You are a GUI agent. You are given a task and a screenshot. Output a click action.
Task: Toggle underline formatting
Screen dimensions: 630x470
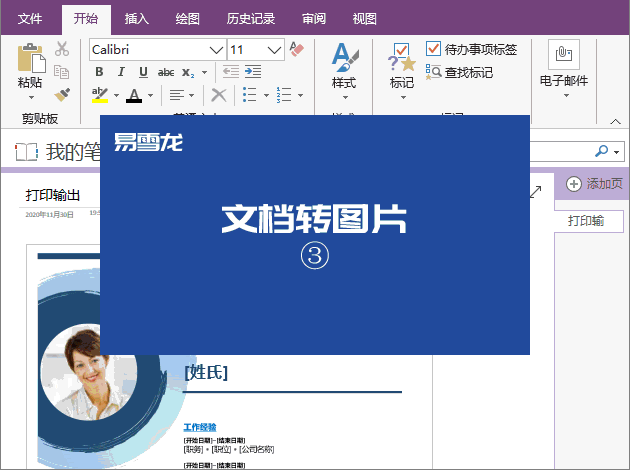coord(143,72)
